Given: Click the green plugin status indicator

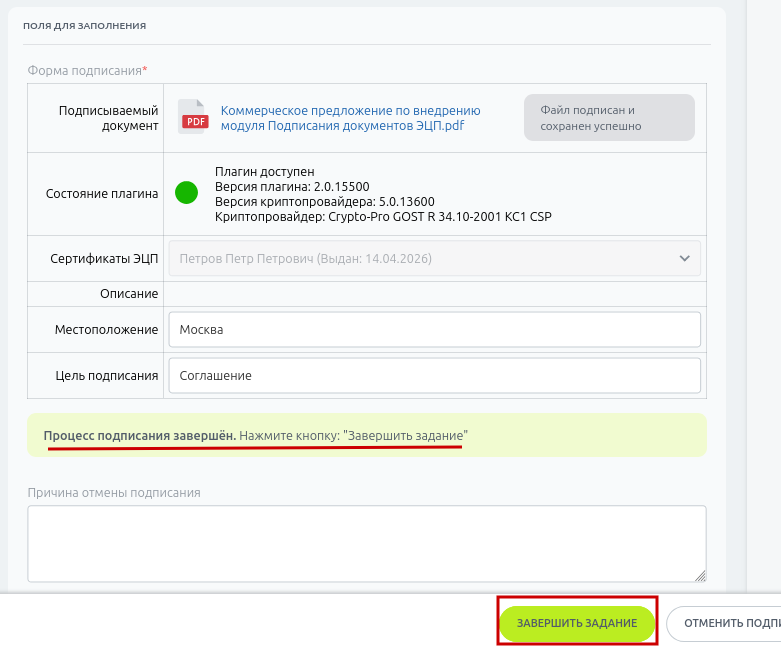Looking at the screenshot, I should [x=187, y=193].
